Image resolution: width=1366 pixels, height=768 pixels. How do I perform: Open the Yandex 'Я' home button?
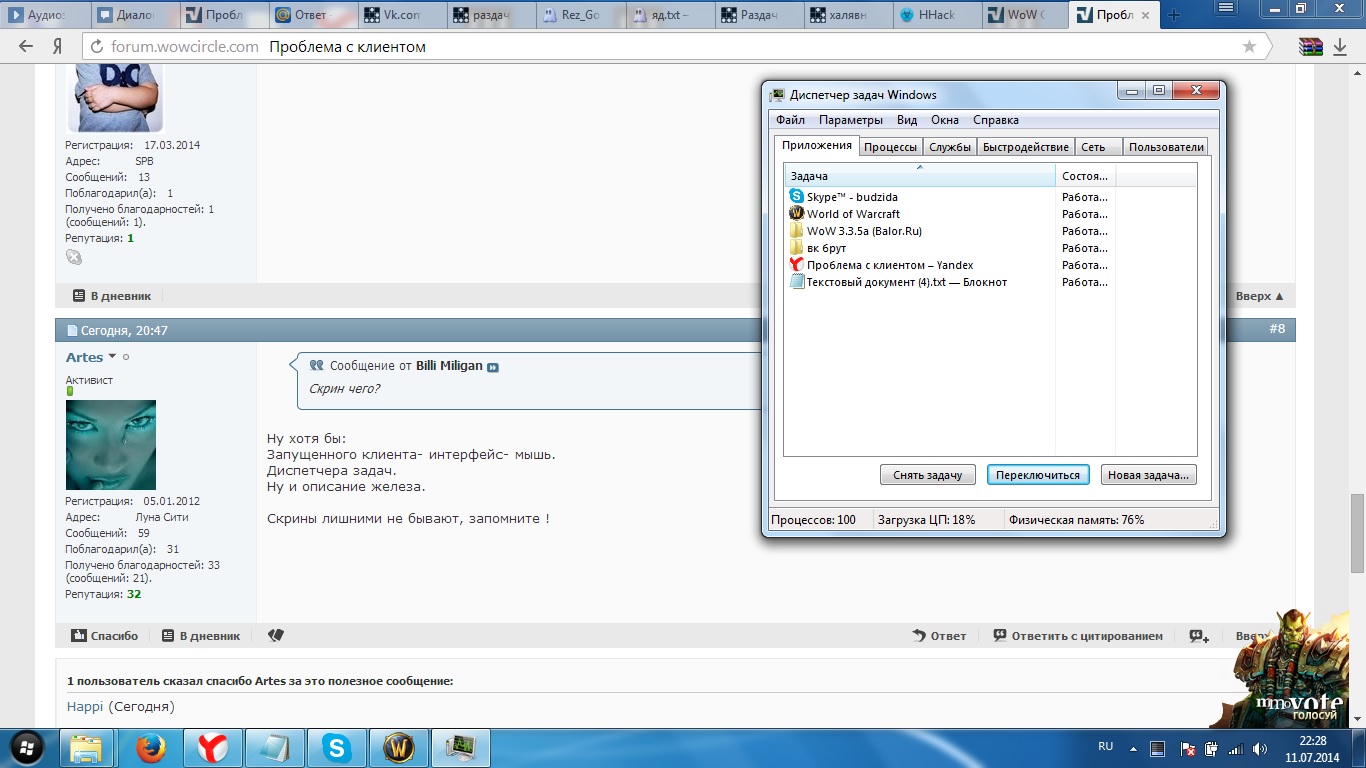coord(58,46)
